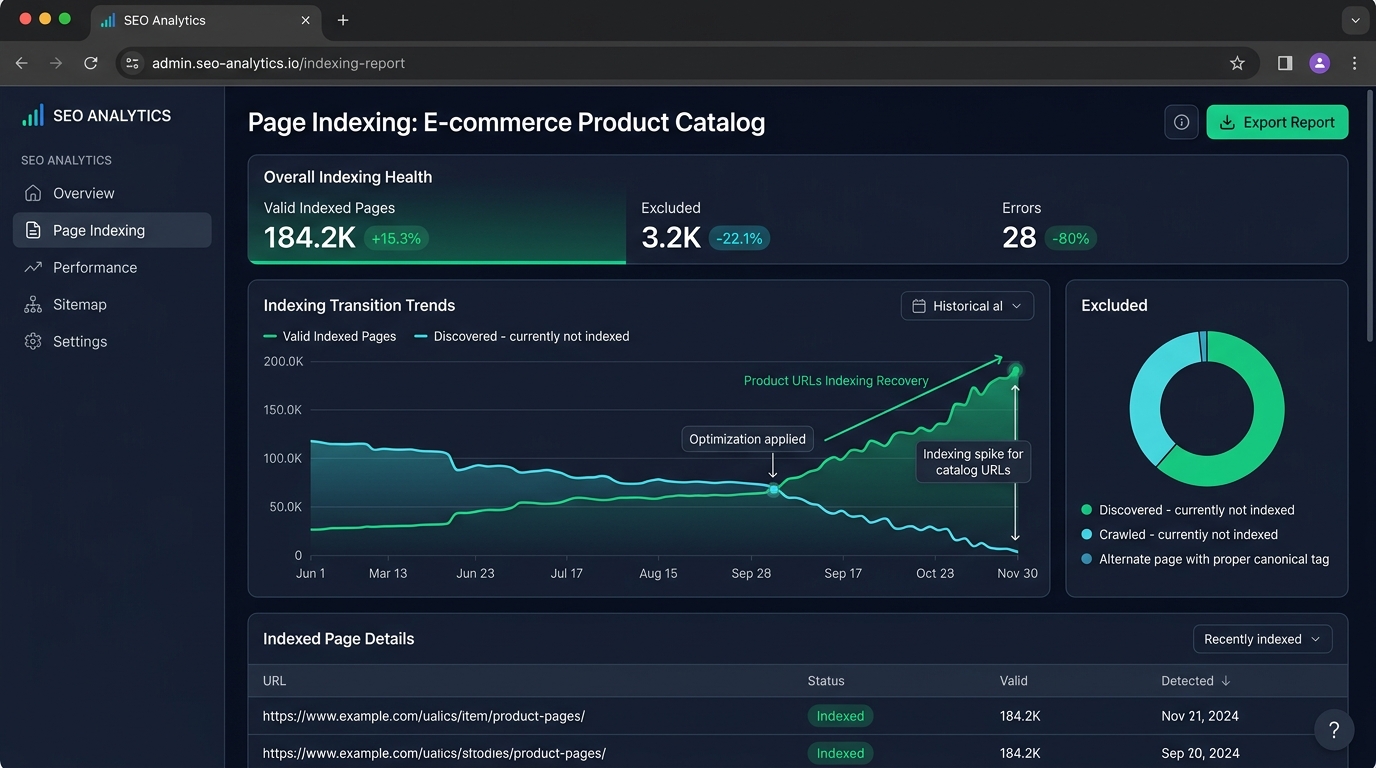Expand the Recently indexed sort dropdown

tap(1263, 639)
